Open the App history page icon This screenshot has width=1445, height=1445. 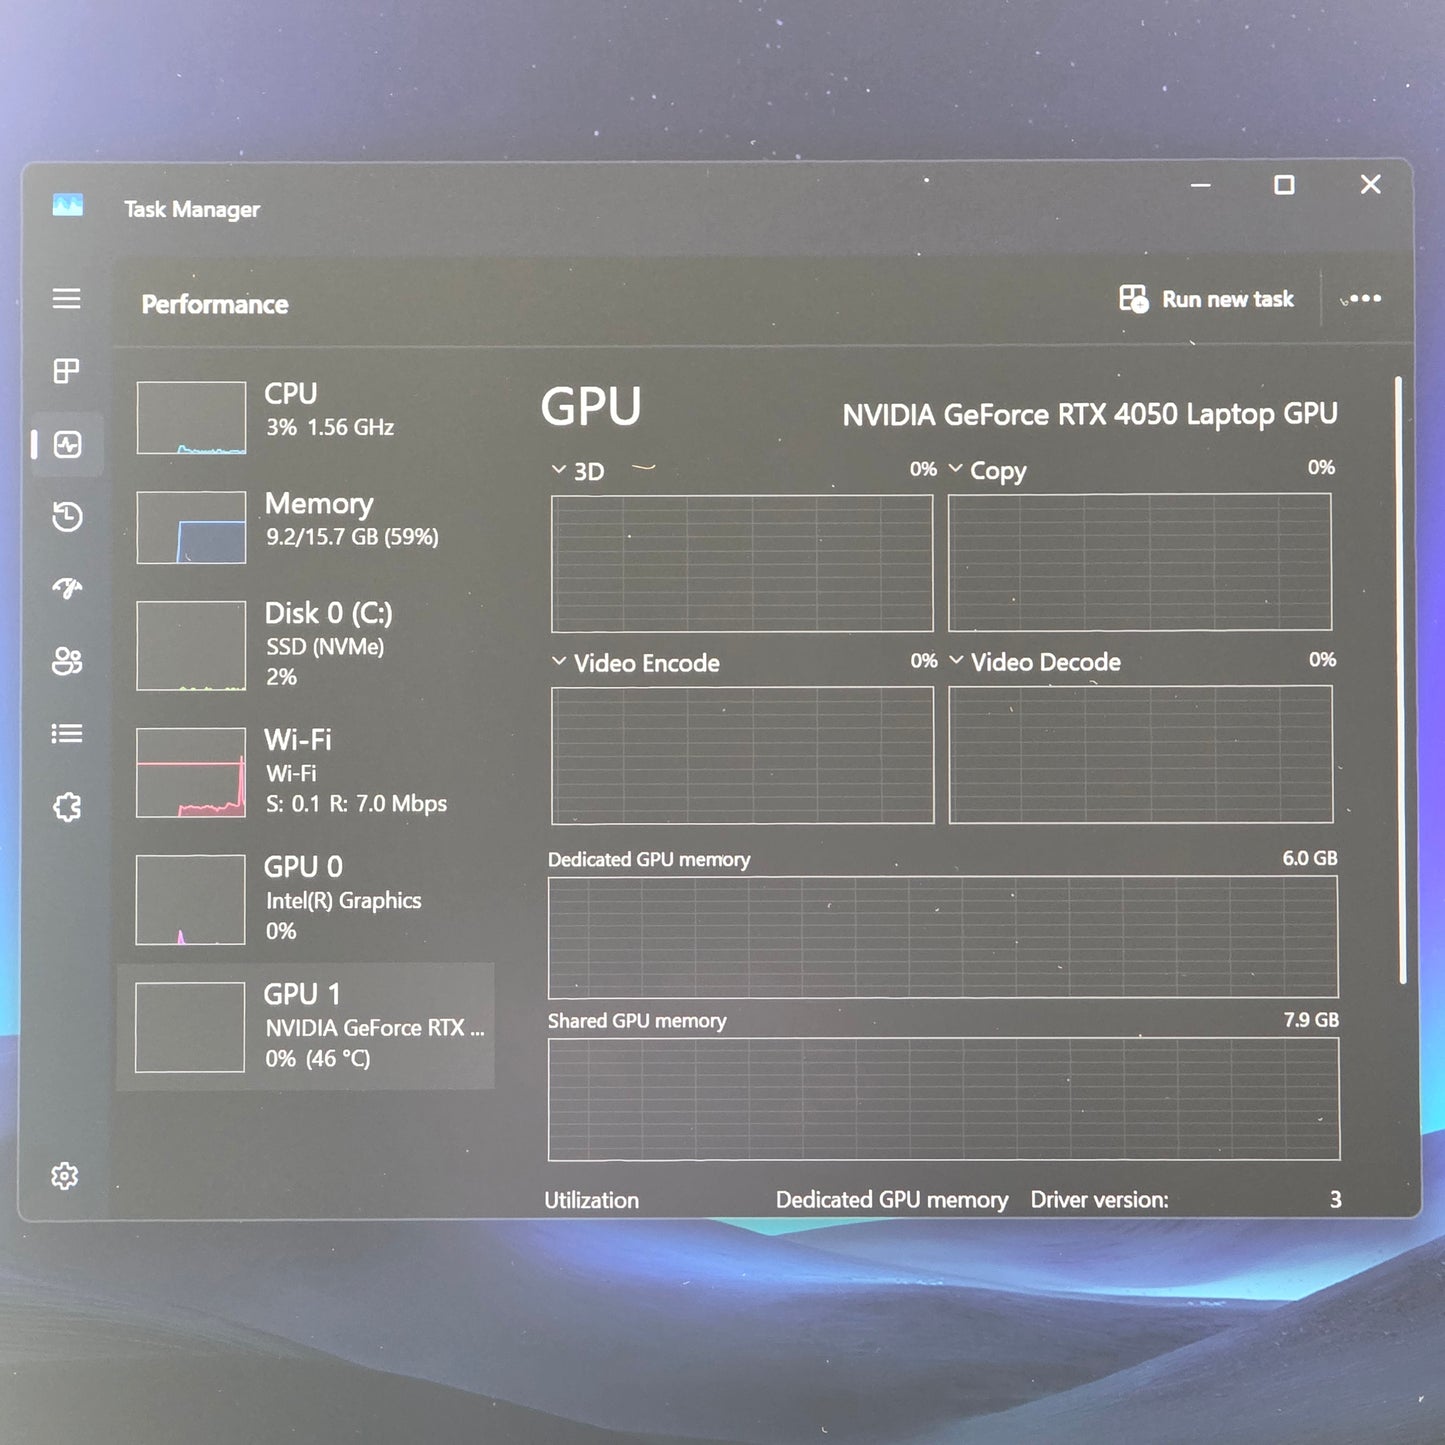pos(67,517)
